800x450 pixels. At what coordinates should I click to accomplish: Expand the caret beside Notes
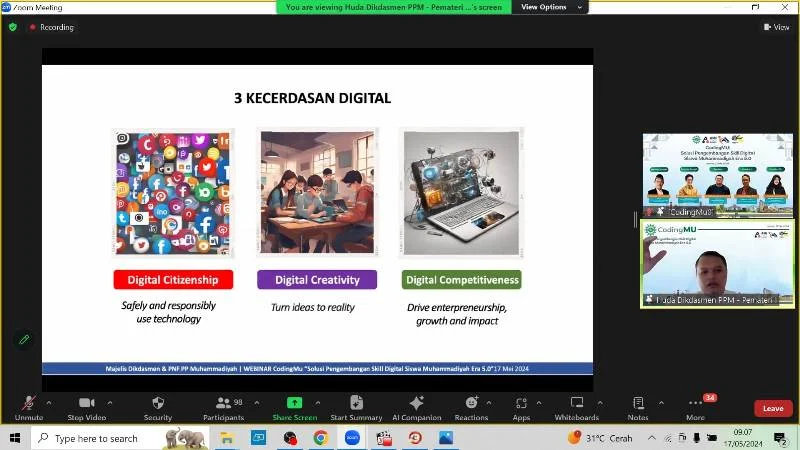(661, 403)
